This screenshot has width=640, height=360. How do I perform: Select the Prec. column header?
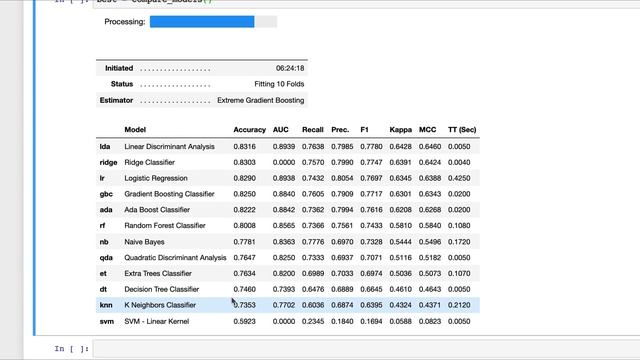tap(340, 130)
